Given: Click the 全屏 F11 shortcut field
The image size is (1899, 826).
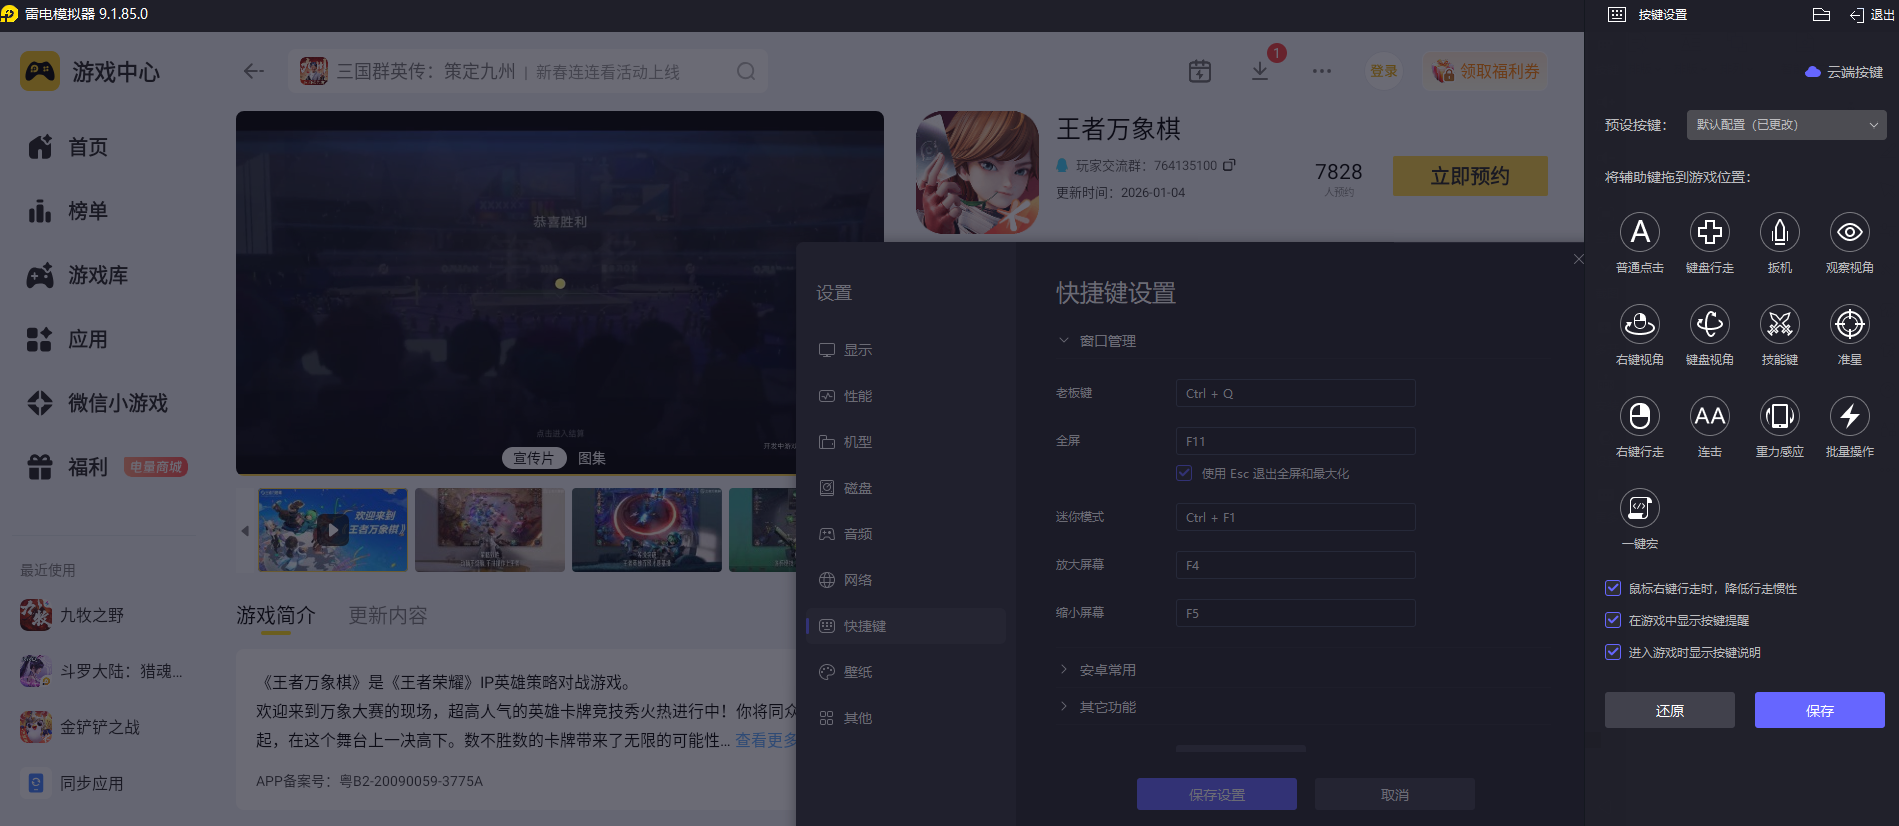Looking at the screenshot, I should tap(1295, 441).
